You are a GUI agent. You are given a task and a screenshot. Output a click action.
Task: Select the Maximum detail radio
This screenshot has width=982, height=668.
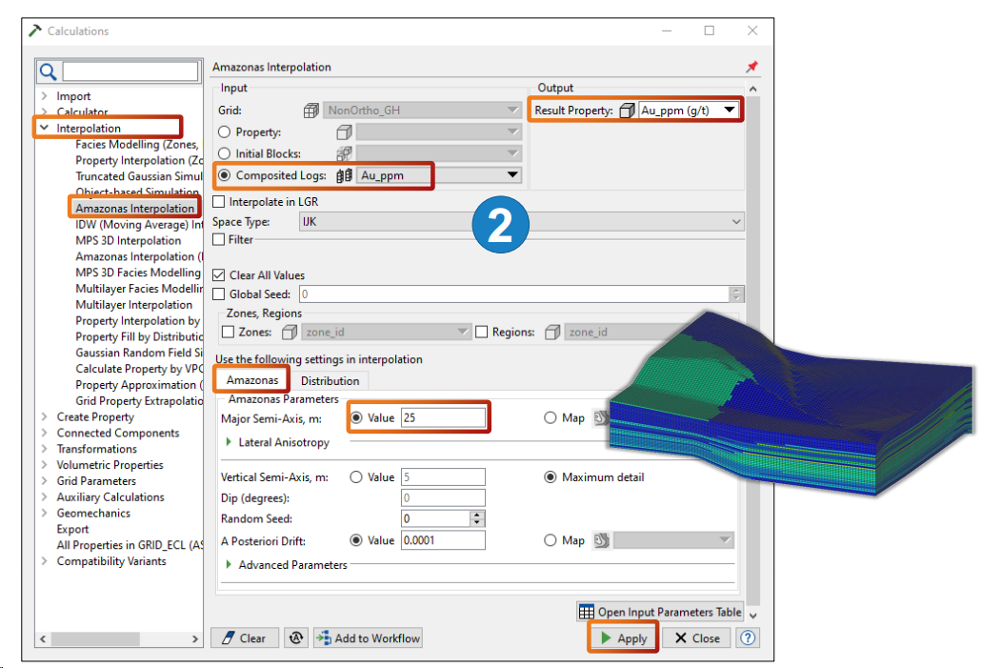click(x=550, y=477)
